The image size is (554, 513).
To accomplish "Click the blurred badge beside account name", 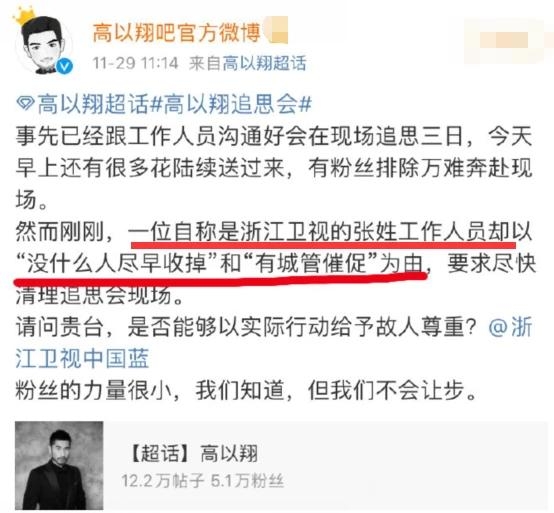I will (276, 31).
